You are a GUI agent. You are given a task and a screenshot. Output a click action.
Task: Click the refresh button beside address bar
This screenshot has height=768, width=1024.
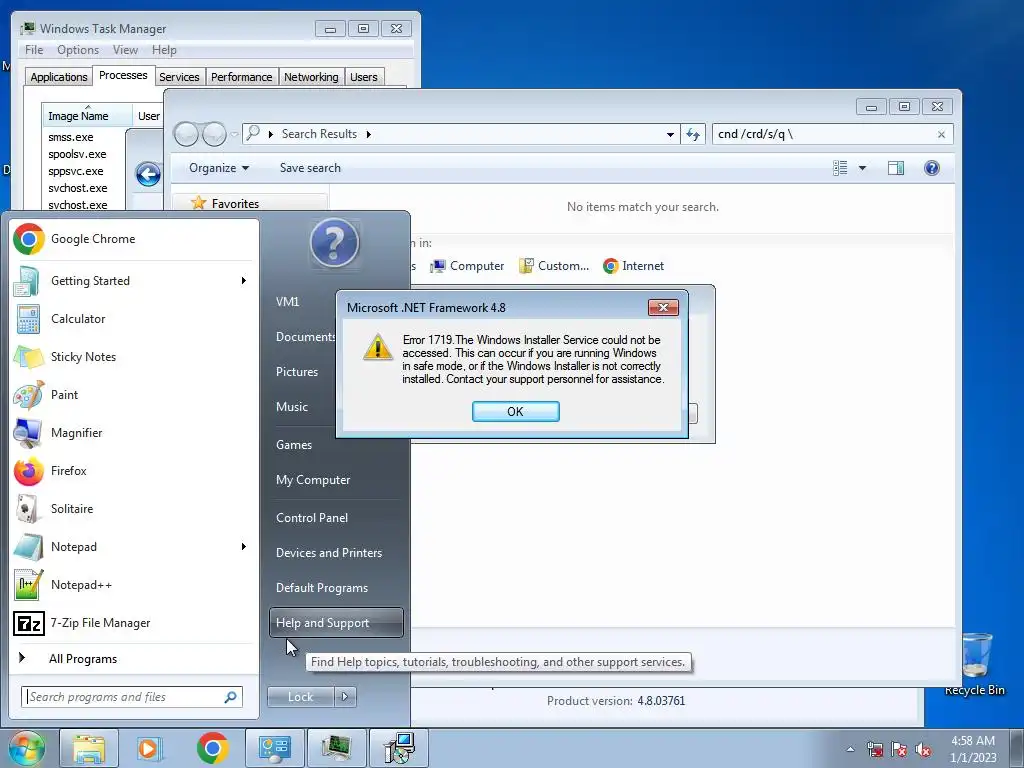(x=693, y=134)
